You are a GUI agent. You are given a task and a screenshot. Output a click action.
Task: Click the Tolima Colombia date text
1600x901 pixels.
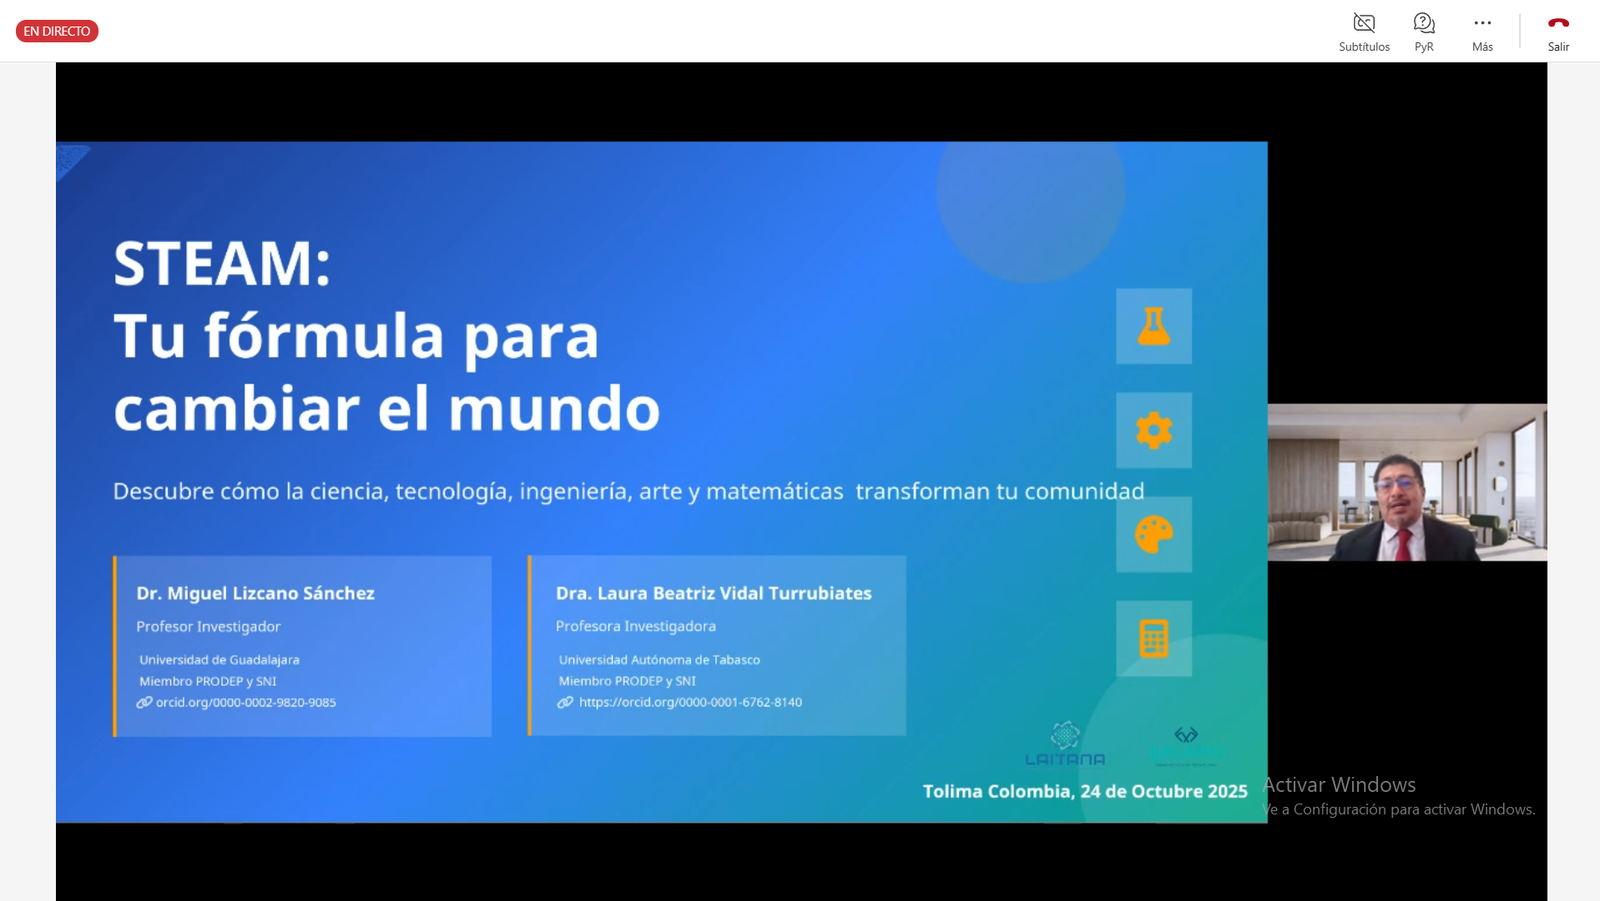[1084, 791]
